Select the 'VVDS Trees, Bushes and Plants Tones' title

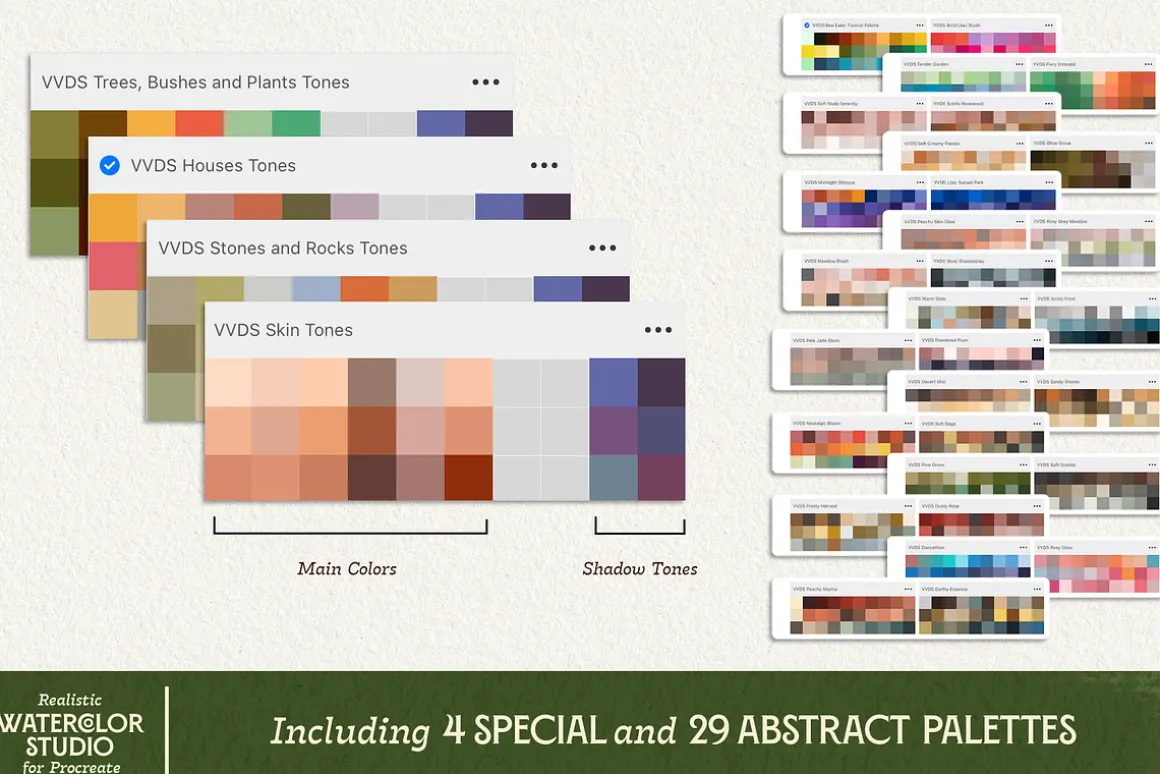click(x=195, y=82)
